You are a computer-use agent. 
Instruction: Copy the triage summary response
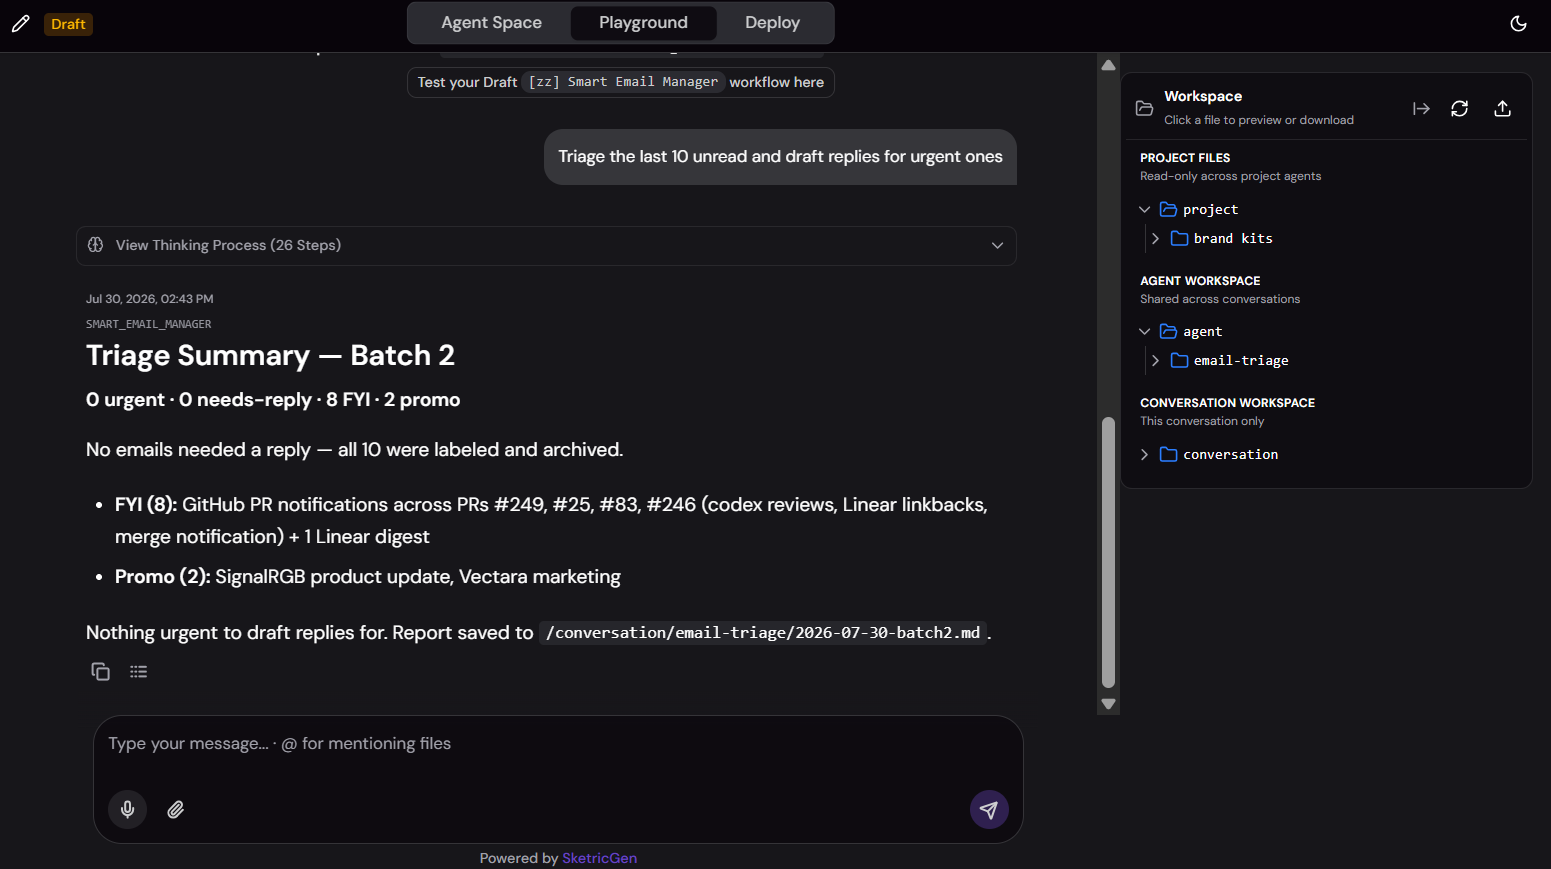100,672
